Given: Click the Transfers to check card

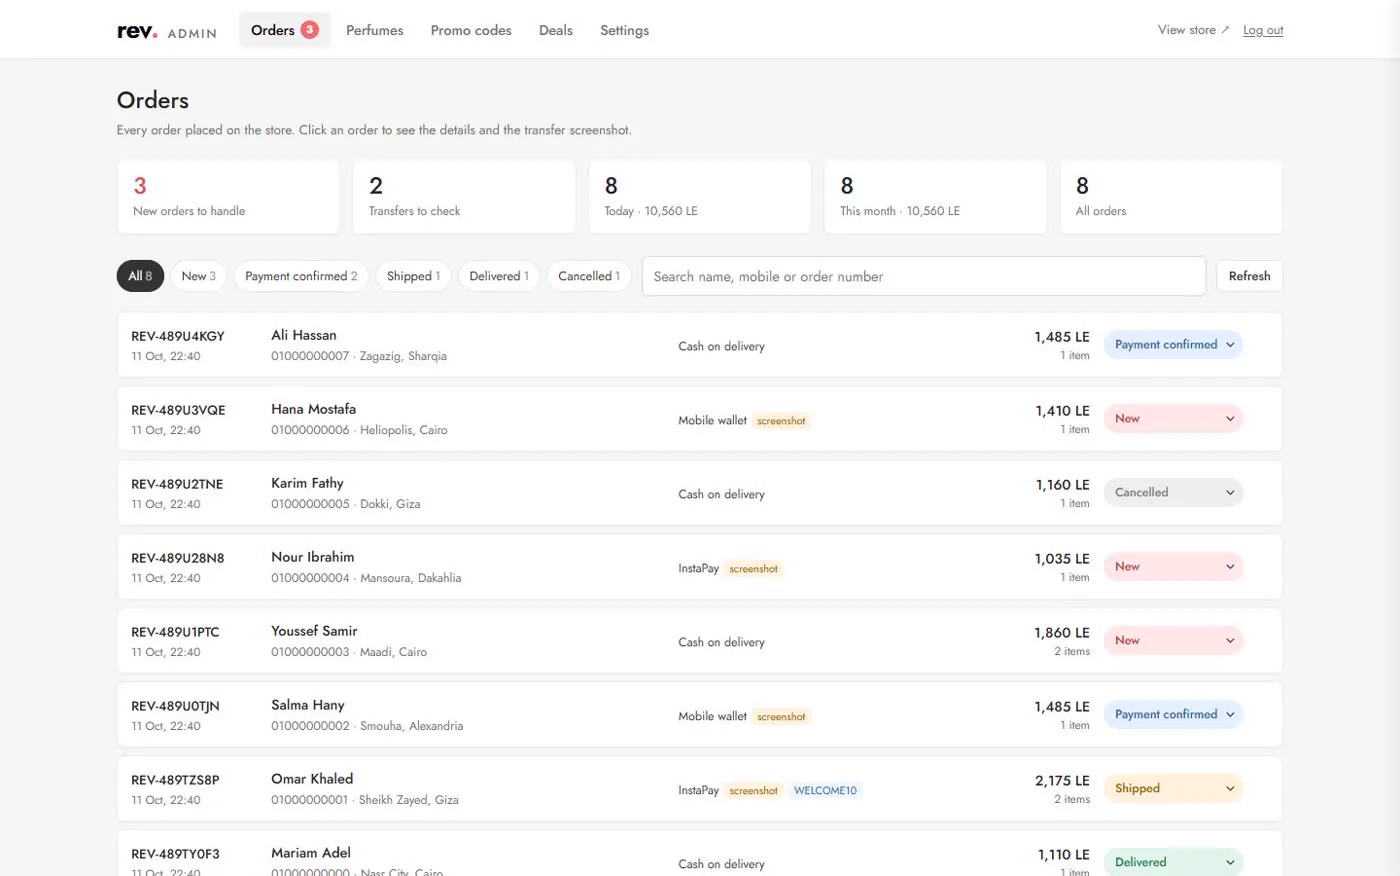Looking at the screenshot, I should (464, 197).
